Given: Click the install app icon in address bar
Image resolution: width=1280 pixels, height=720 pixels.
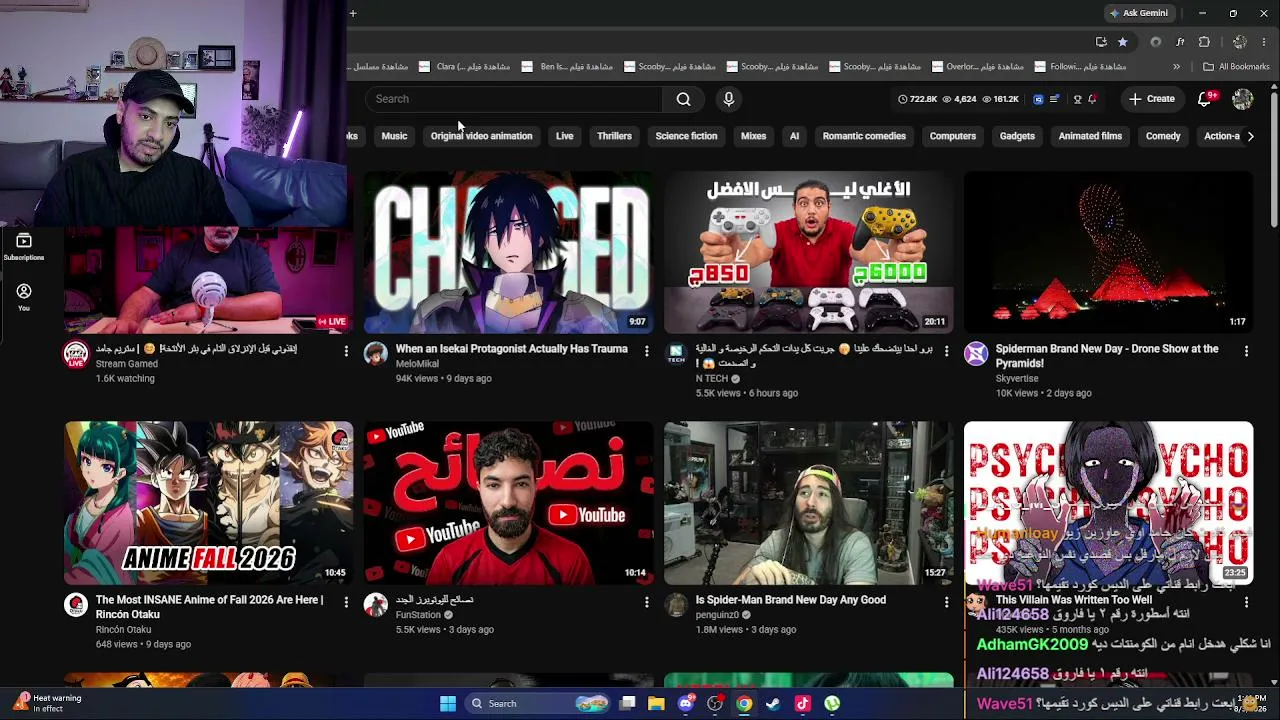Looking at the screenshot, I should (1101, 42).
